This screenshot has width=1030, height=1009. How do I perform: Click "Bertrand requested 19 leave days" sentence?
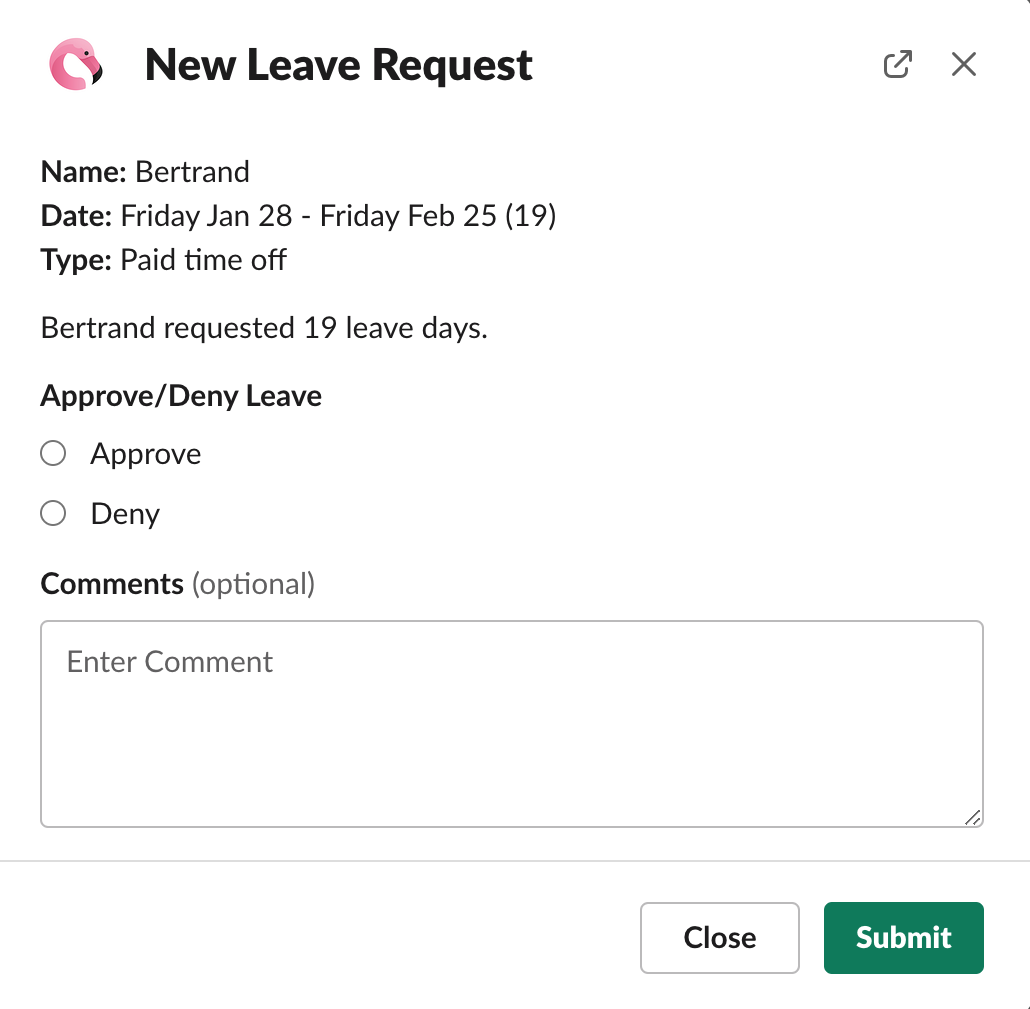pos(264,328)
